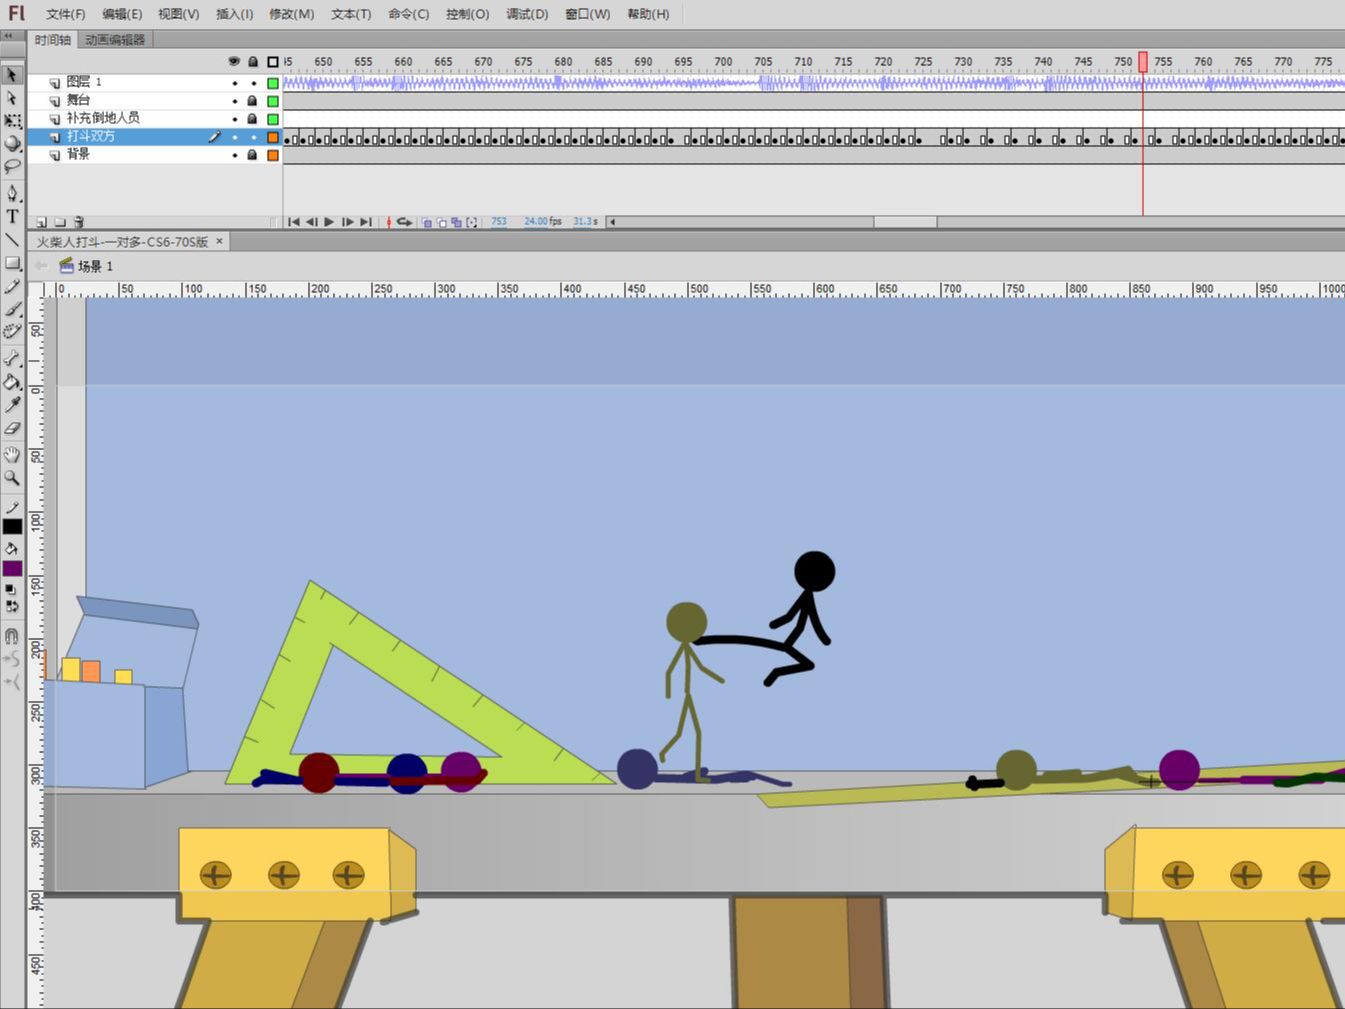The width and height of the screenshot is (1345, 1009).
Task: Open the stroke color swatch
Action: pyautogui.click(x=12, y=526)
